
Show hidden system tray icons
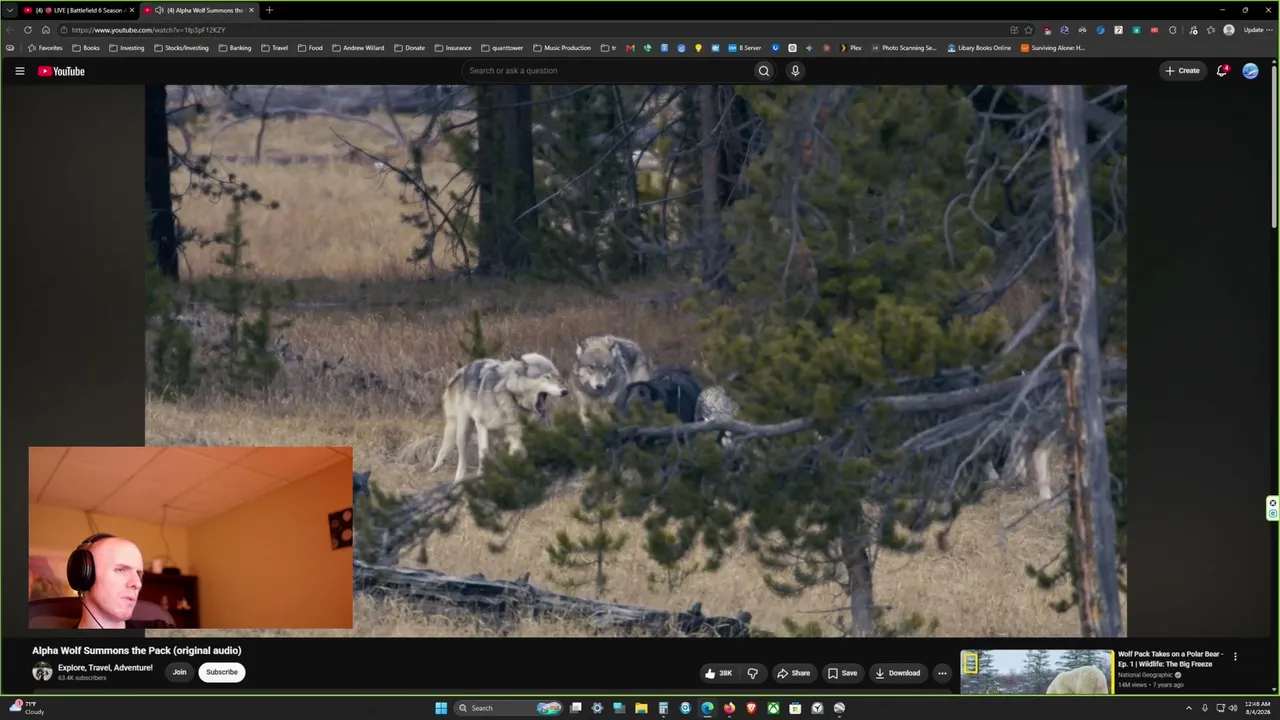[x=1189, y=708]
